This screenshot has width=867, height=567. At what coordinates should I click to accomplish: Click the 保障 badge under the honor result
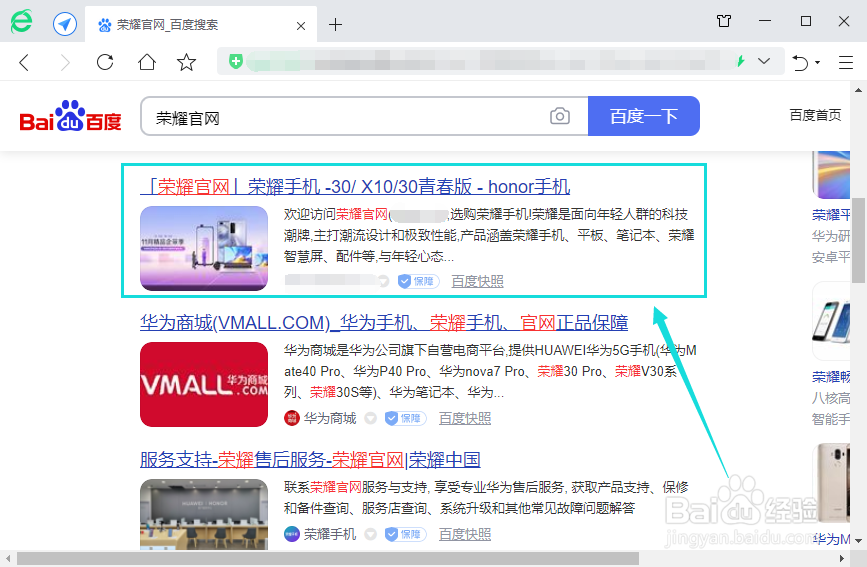click(419, 282)
